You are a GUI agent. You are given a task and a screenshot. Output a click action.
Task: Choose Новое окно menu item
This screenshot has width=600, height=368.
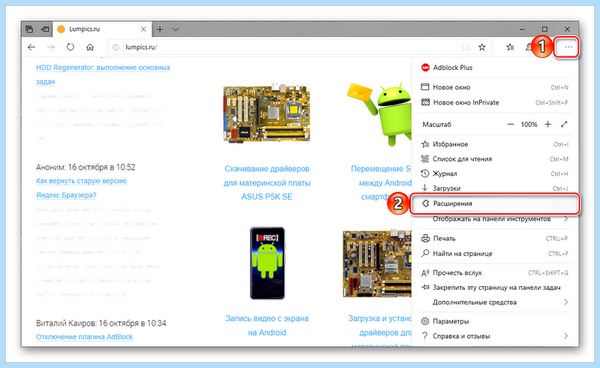(x=495, y=87)
